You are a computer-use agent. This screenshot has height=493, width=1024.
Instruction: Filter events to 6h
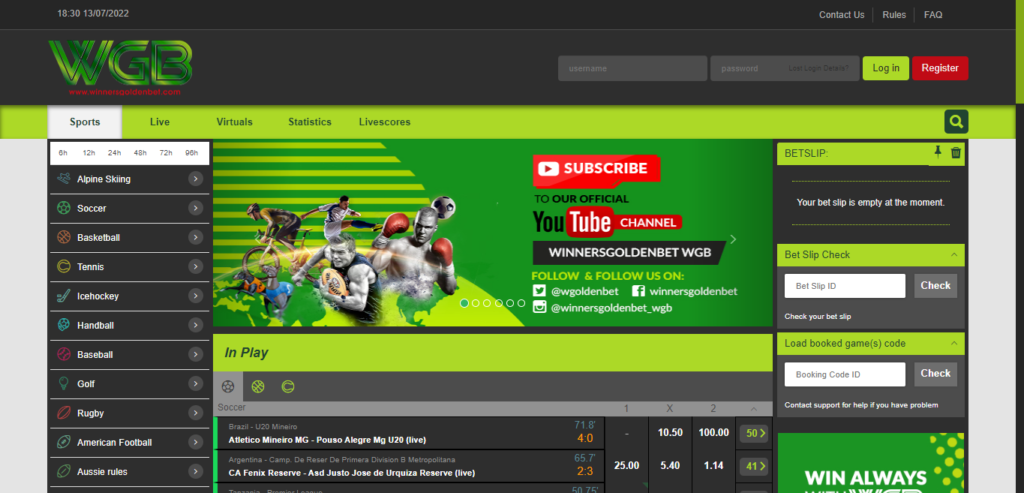63,153
